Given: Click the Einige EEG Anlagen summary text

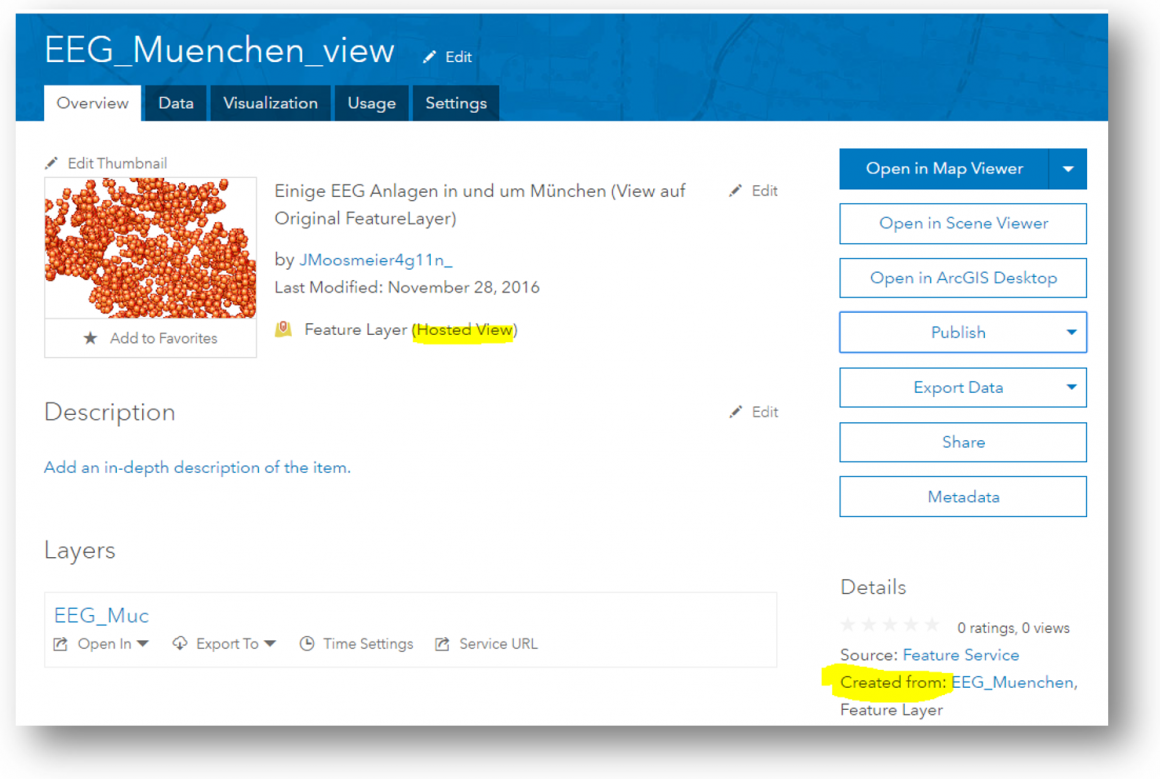Looking at the screenshot, I should pyautogui.click(x=480, y=205).
